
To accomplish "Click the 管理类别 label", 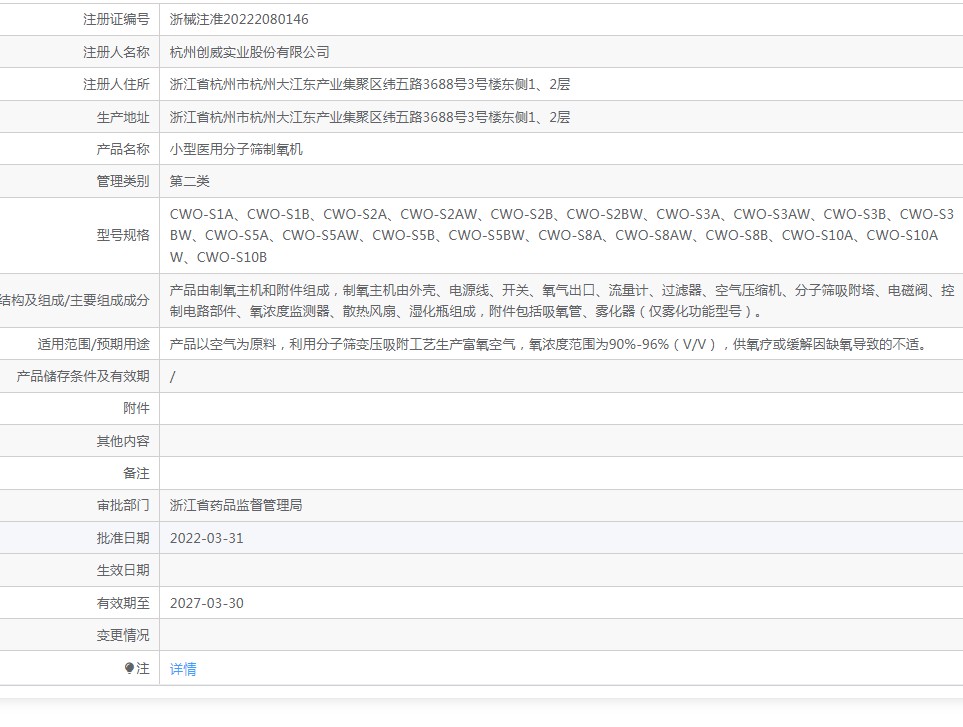I will click(123, 181).
